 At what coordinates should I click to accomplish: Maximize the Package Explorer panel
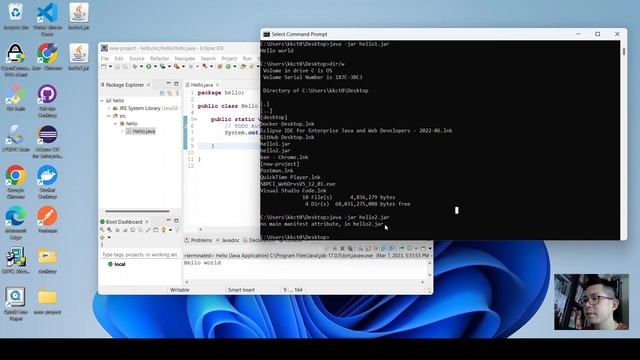176,84
